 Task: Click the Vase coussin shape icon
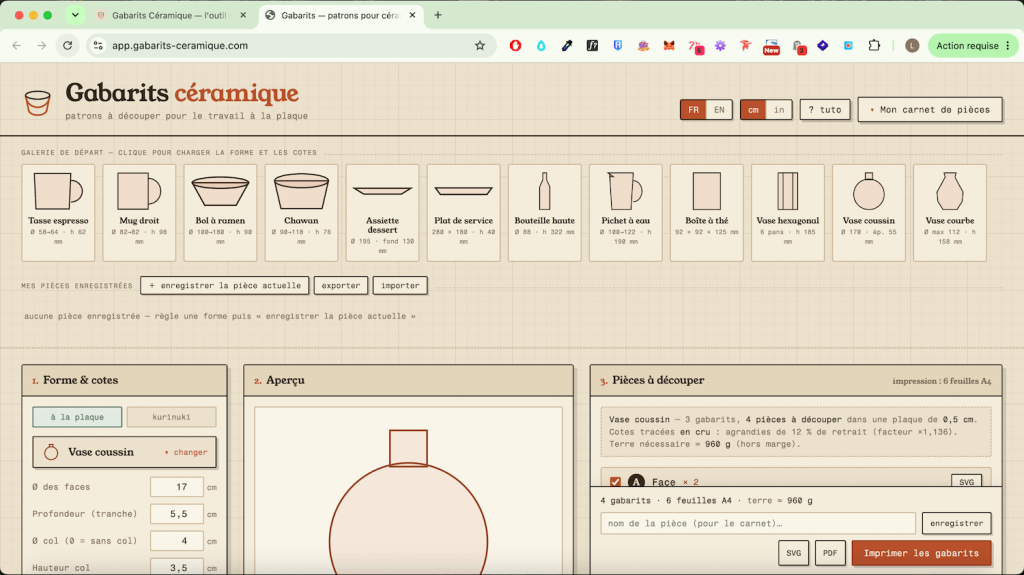click(x=51, y=452)
